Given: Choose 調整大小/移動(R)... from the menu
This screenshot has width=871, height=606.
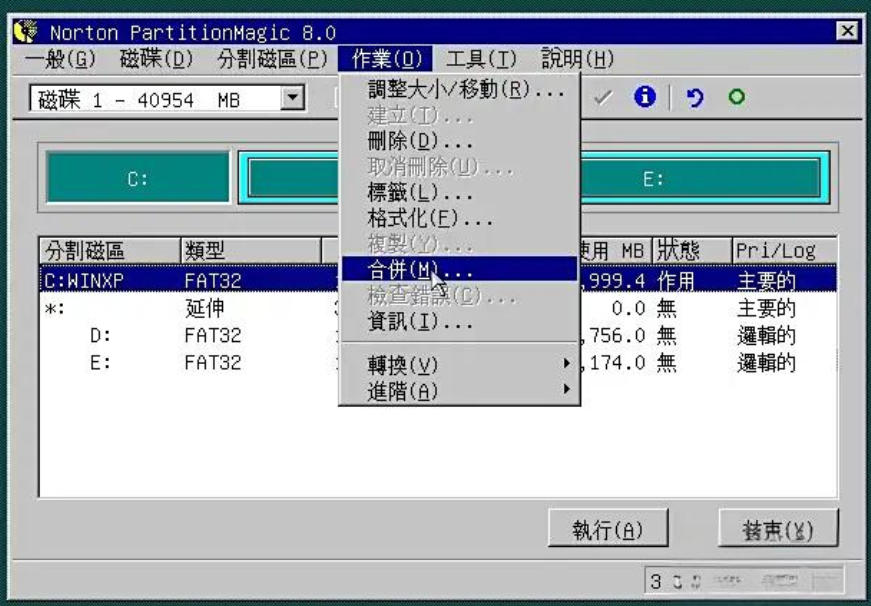Looking at the screenshot, I should point(459,89).
